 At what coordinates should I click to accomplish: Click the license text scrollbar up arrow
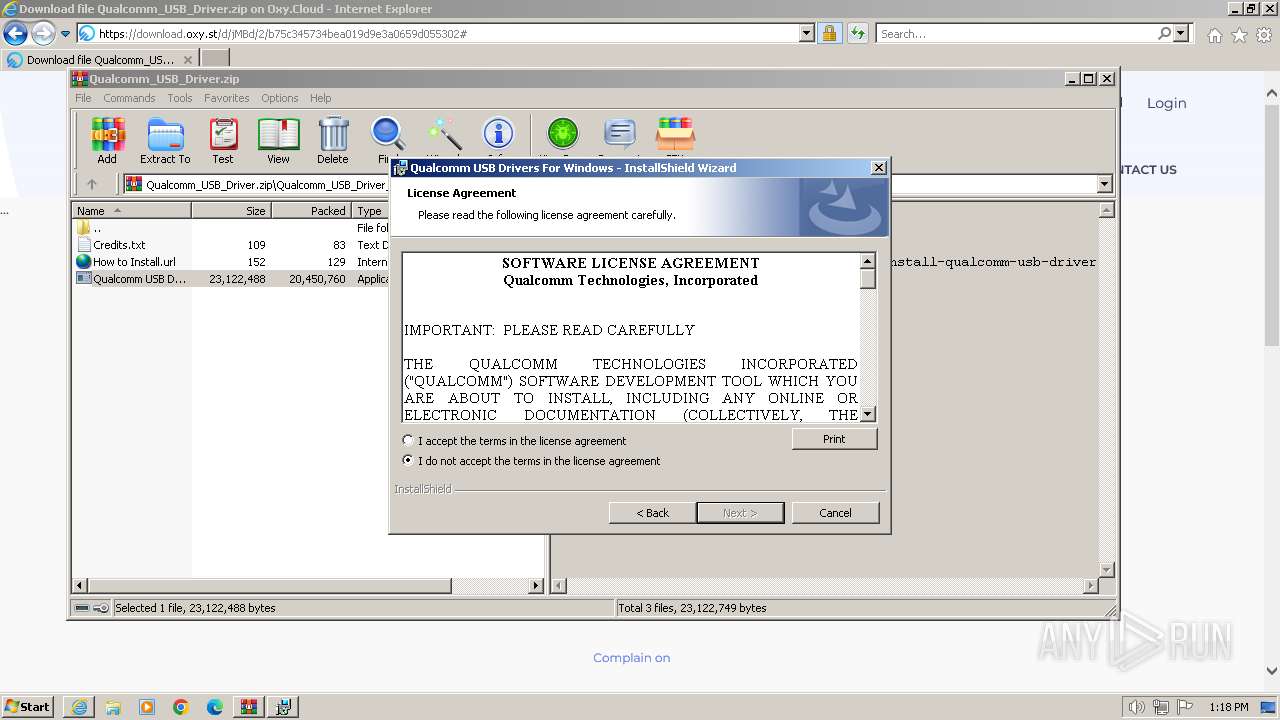tap(868, 261)
